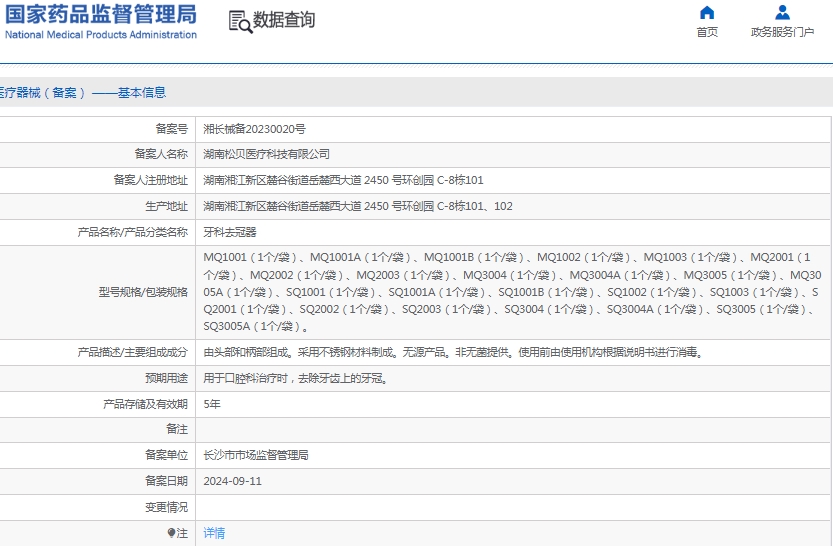Image resolution: width=833 pixels, height=546 pixels.
Task: Click the 国家药品监督管理局 logo
Action: [101, 14]
